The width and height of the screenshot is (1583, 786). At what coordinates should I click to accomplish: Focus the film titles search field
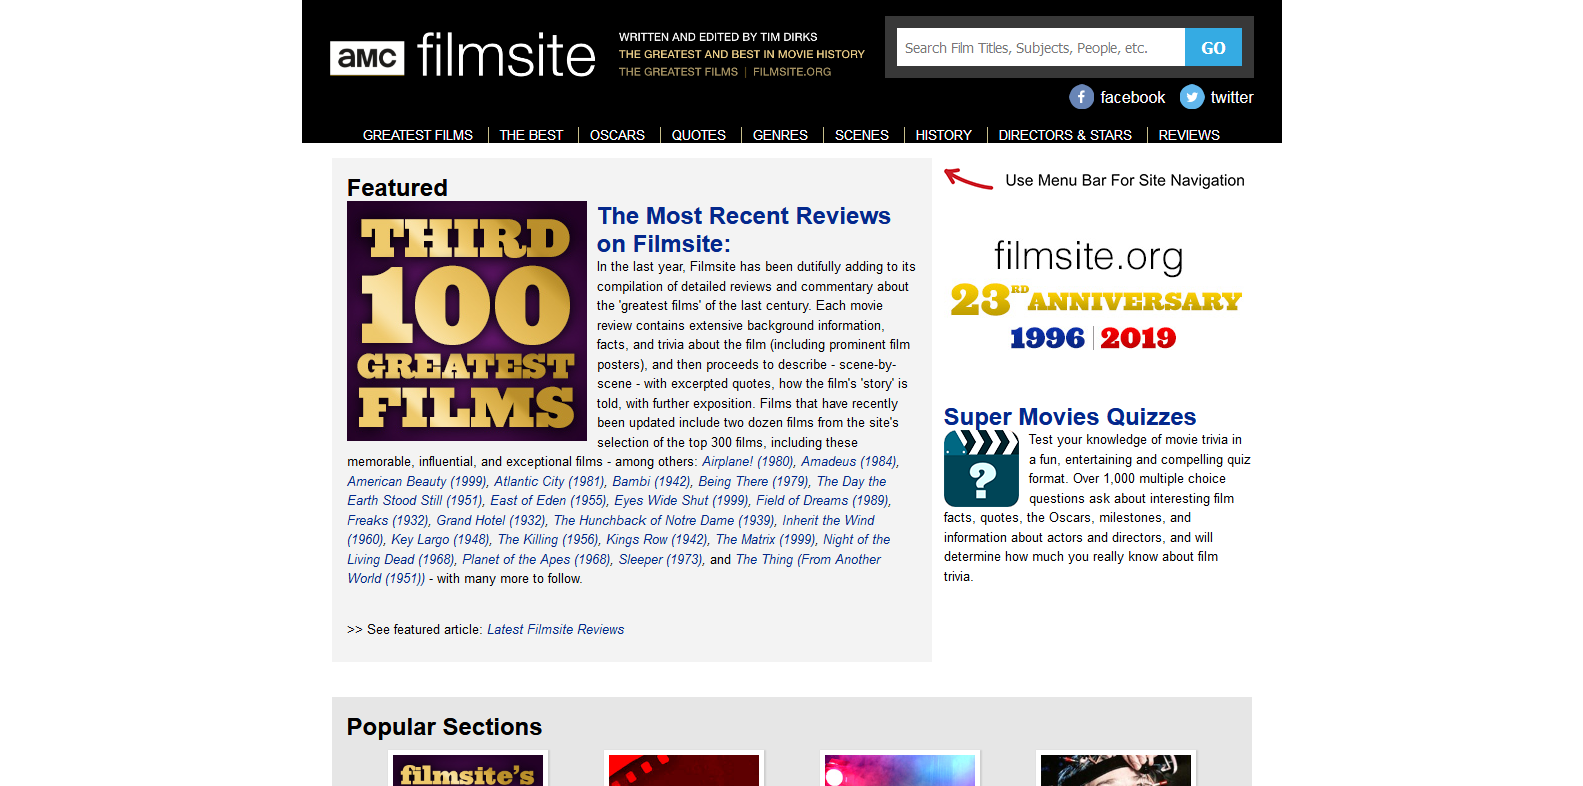pyautogui.click(x=1040, y=48)
